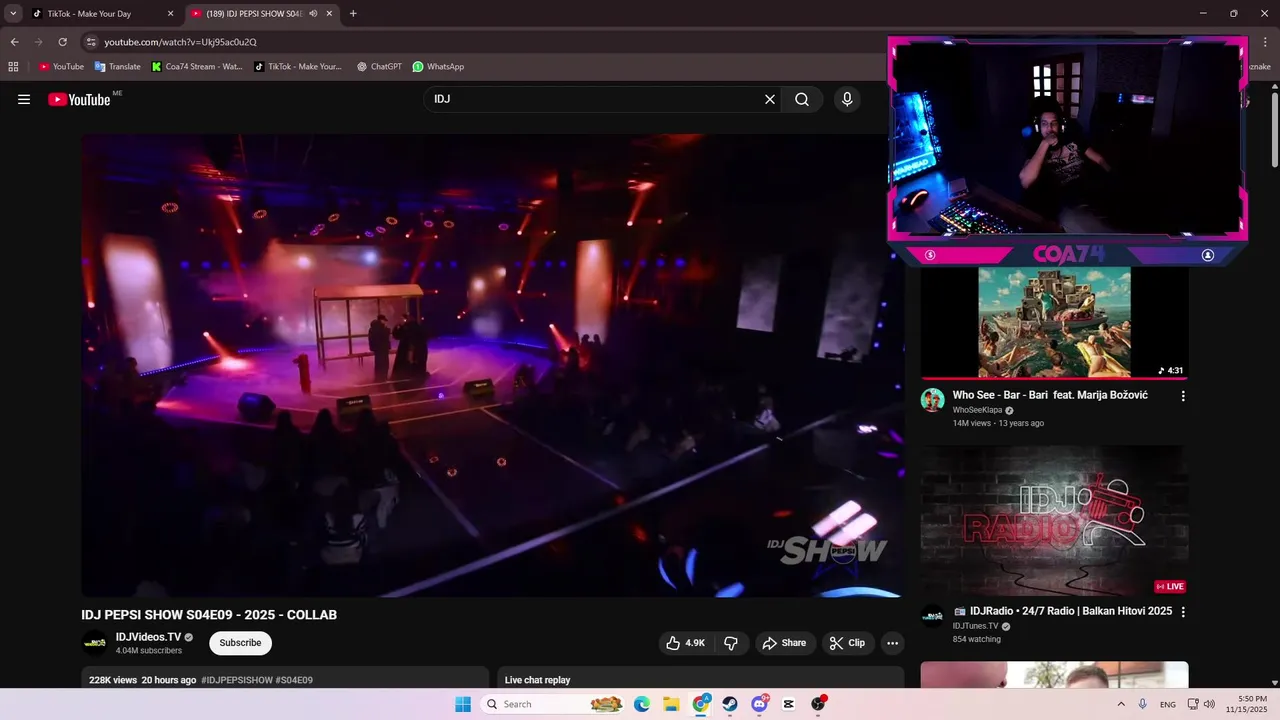Grab the page vertical scrollbar
This screenshot has height=720, width=1280.
[x=1274, y=130]
